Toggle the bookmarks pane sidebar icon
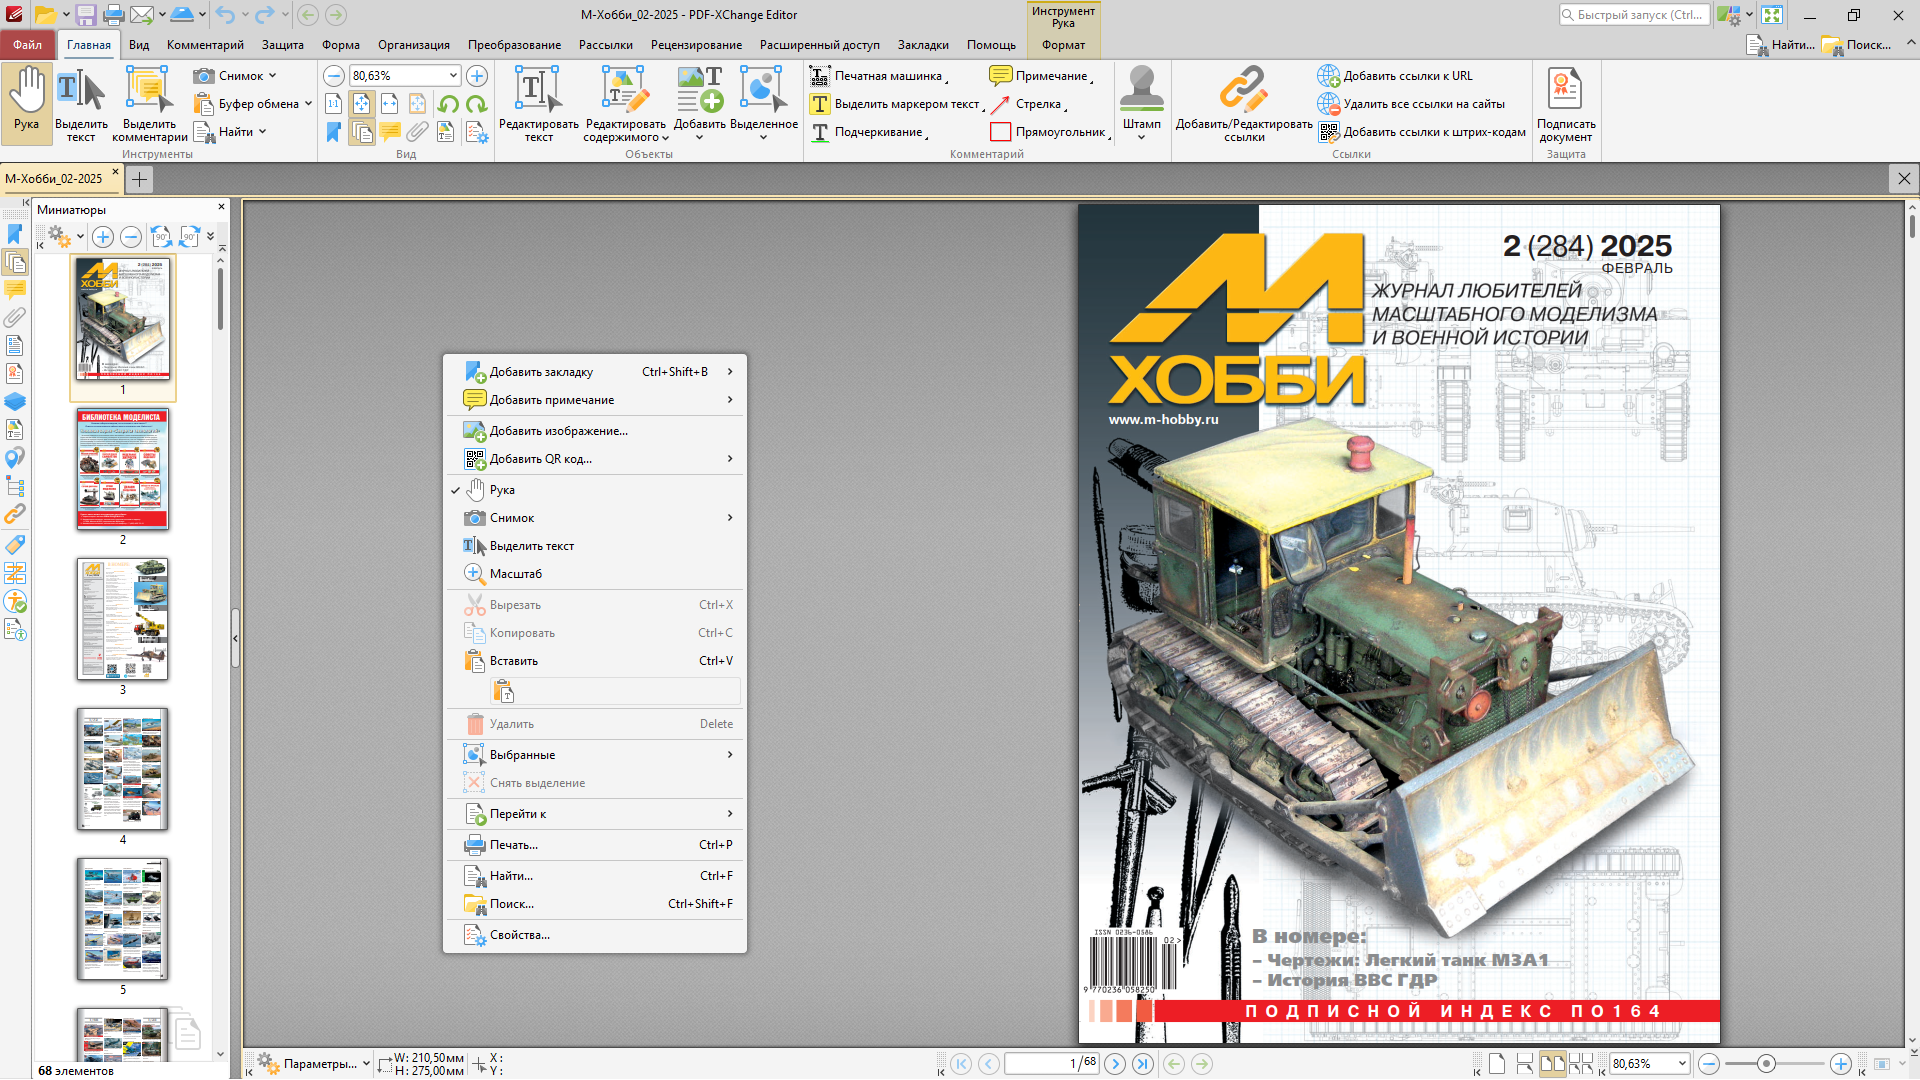 [x=15, y=234]
